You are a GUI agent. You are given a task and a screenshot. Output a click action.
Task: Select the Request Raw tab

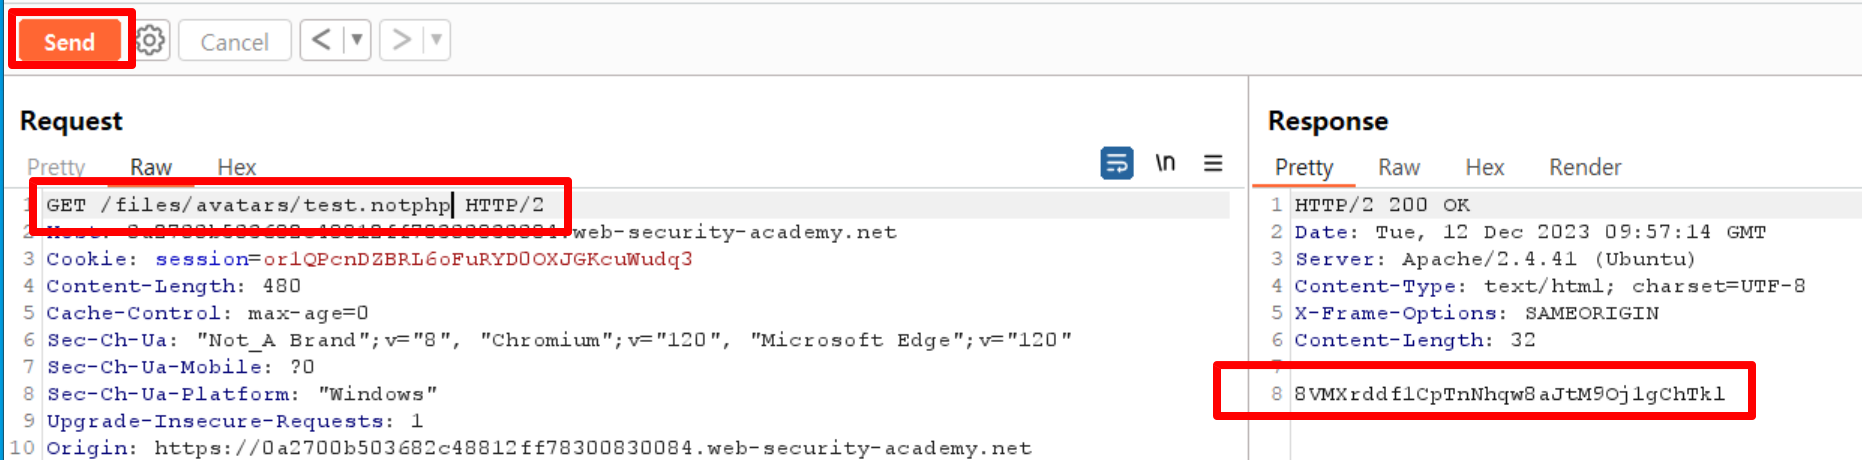click(151, 167)
